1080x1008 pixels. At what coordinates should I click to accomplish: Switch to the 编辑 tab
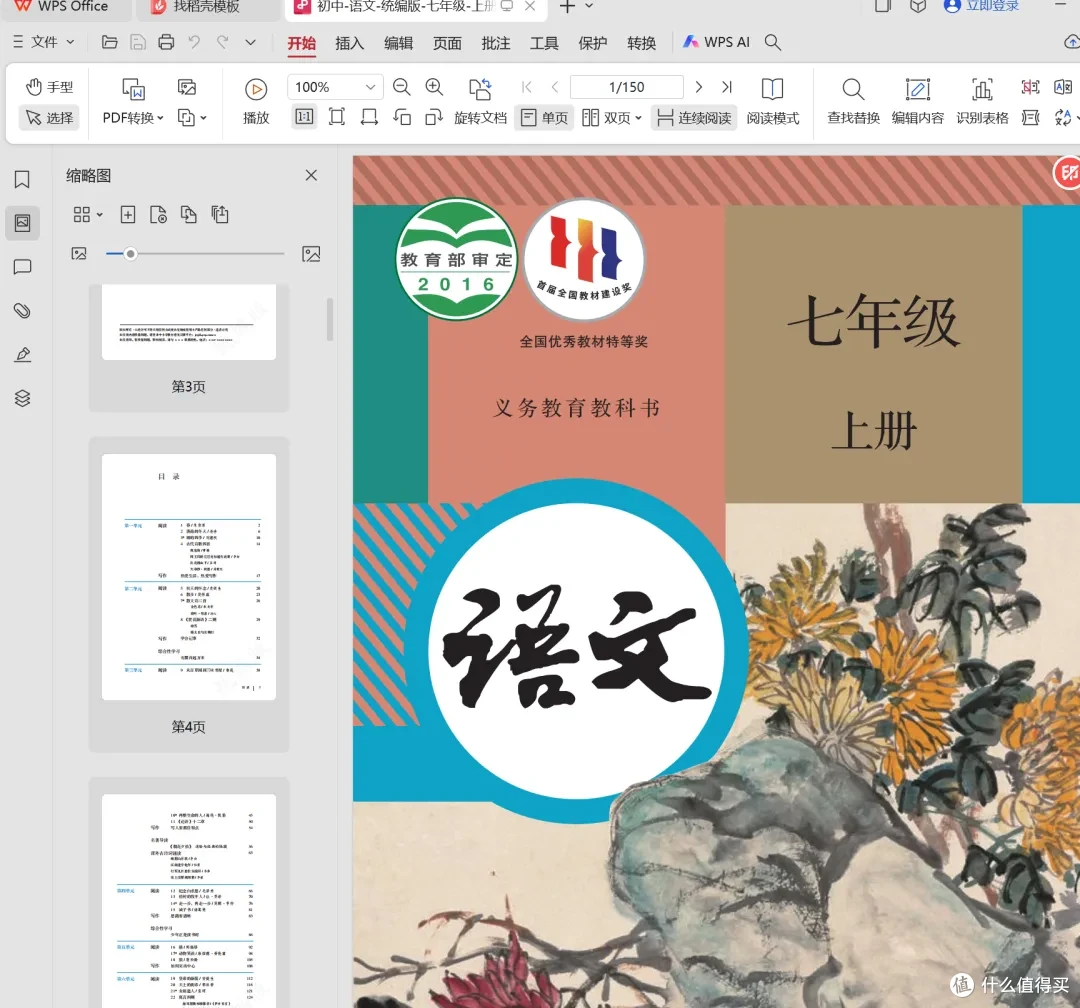click(398, 43)
